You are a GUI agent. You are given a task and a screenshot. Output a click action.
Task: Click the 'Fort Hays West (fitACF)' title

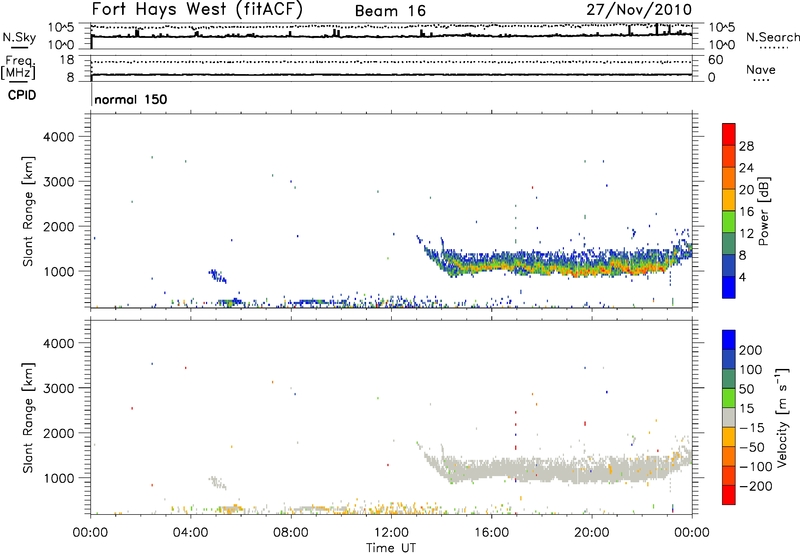coord(197,9)
